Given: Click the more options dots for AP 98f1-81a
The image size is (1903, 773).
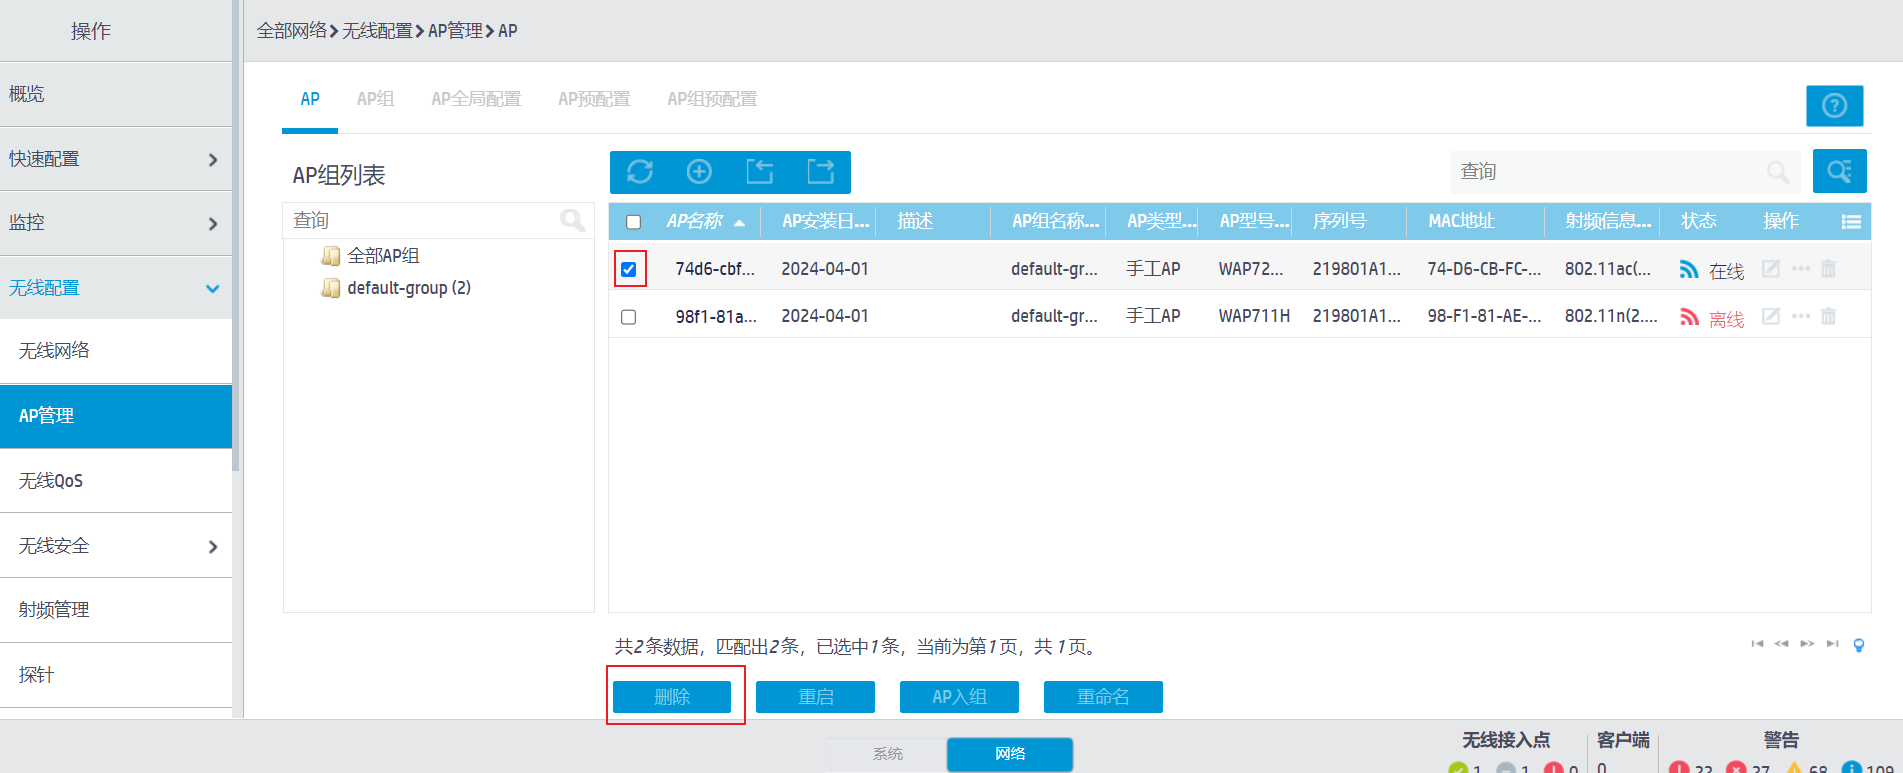Looking at the screenshot, I should [x=1801, y=316].
